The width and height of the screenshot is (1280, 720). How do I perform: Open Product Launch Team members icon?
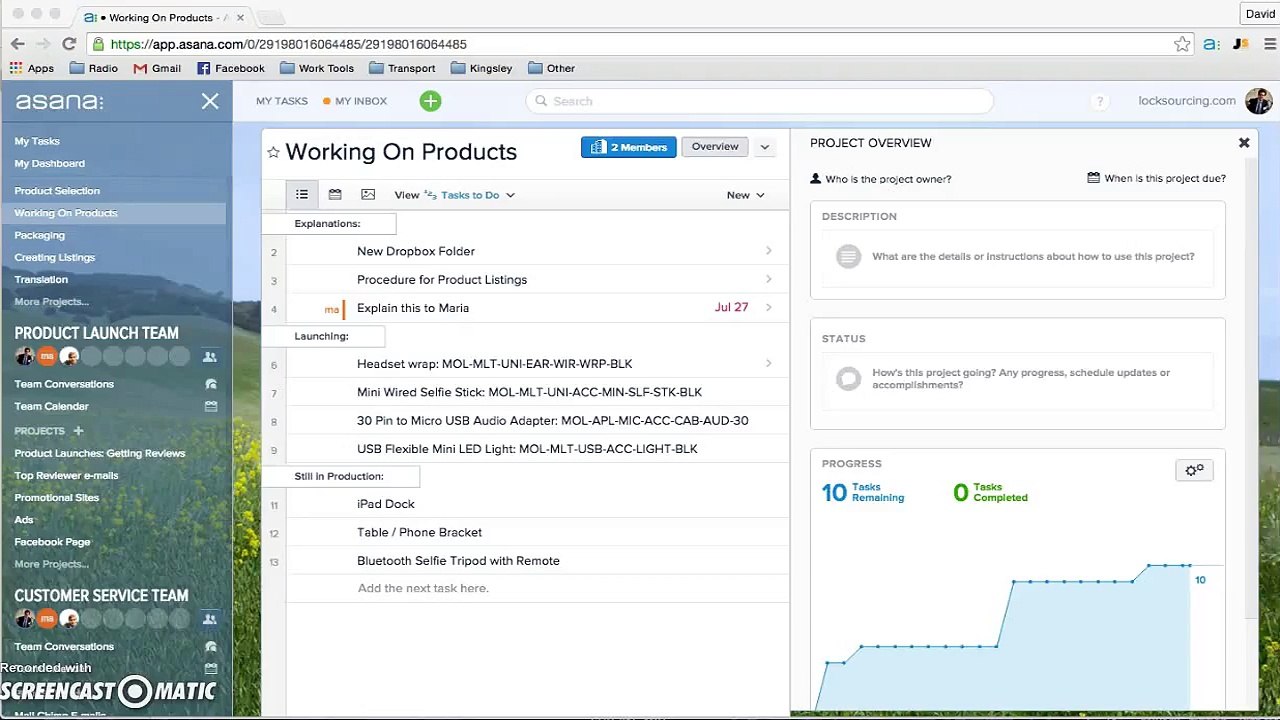tap(210, 356)
